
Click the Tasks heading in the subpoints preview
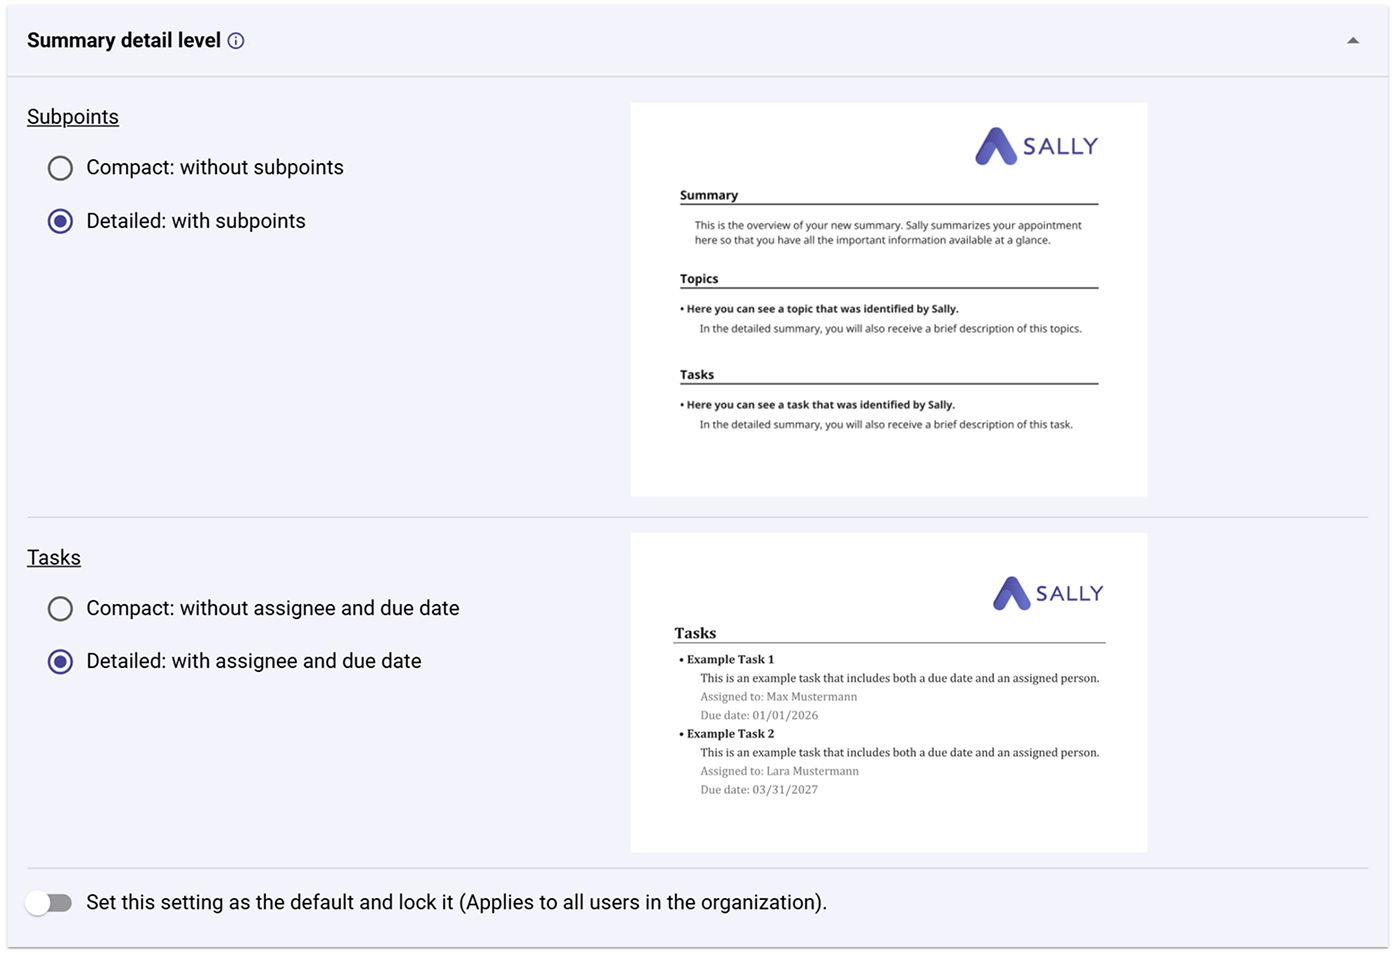click(x=697, y=375)
